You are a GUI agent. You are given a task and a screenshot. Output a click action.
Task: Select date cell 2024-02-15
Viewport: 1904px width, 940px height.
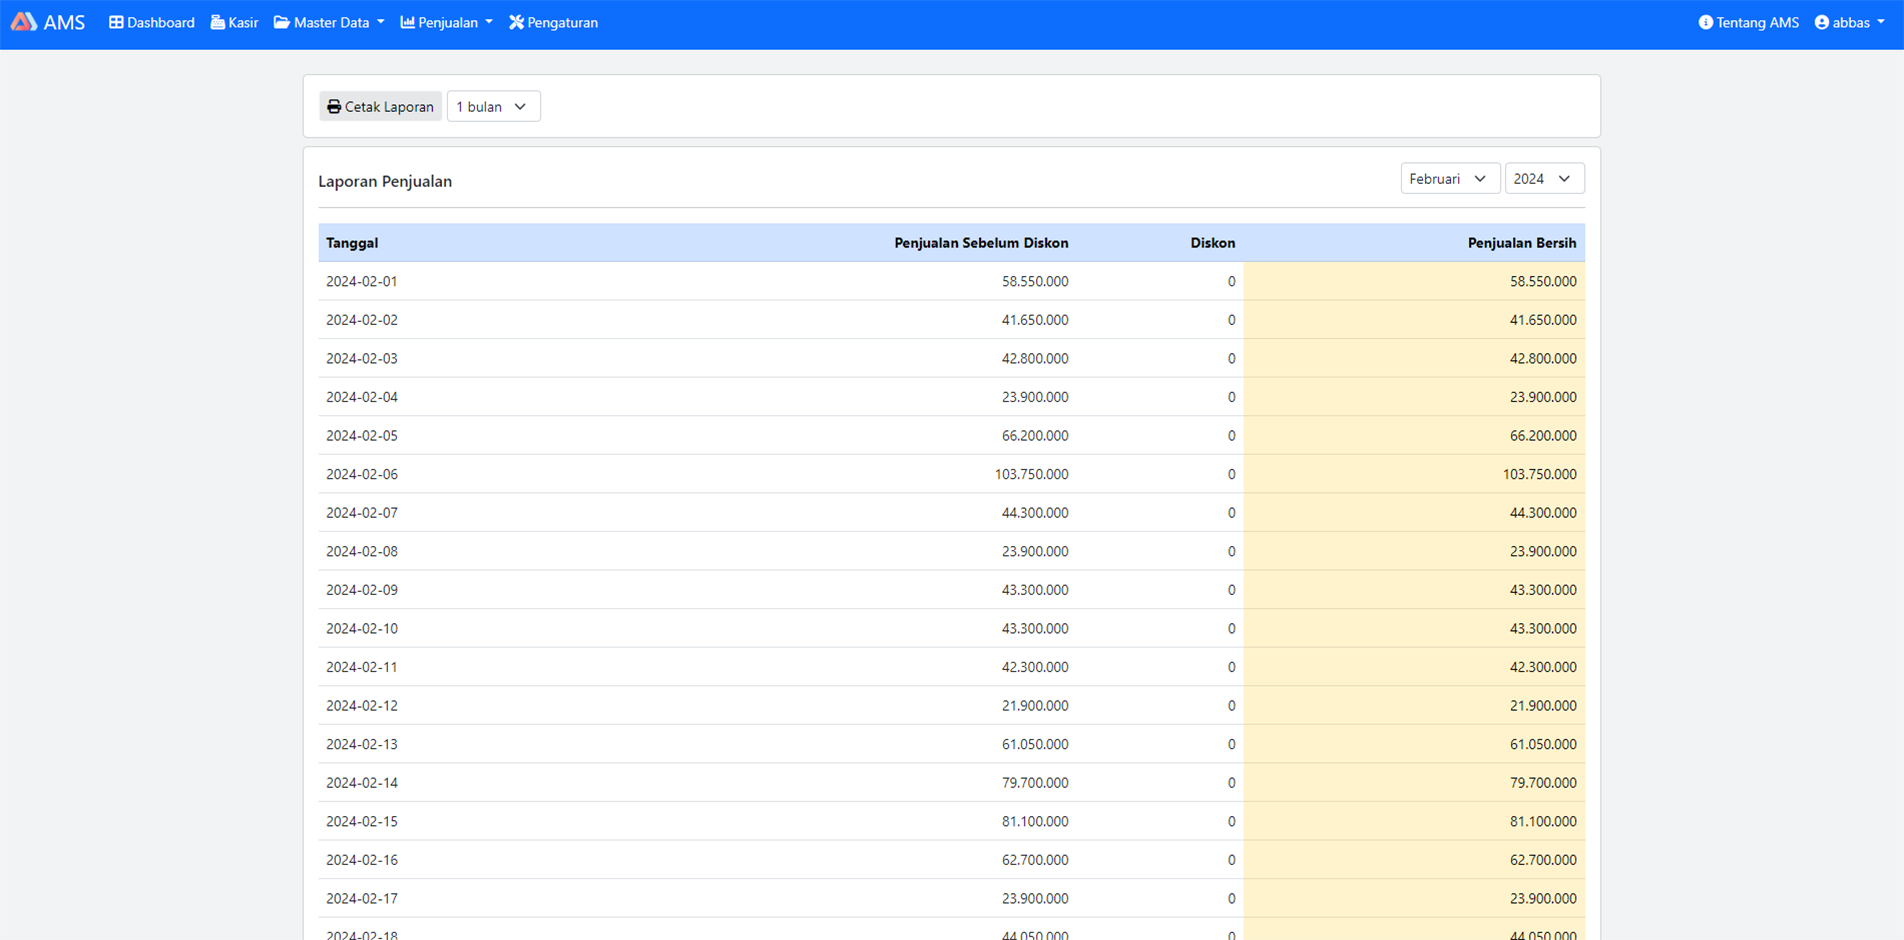point(362,821)
